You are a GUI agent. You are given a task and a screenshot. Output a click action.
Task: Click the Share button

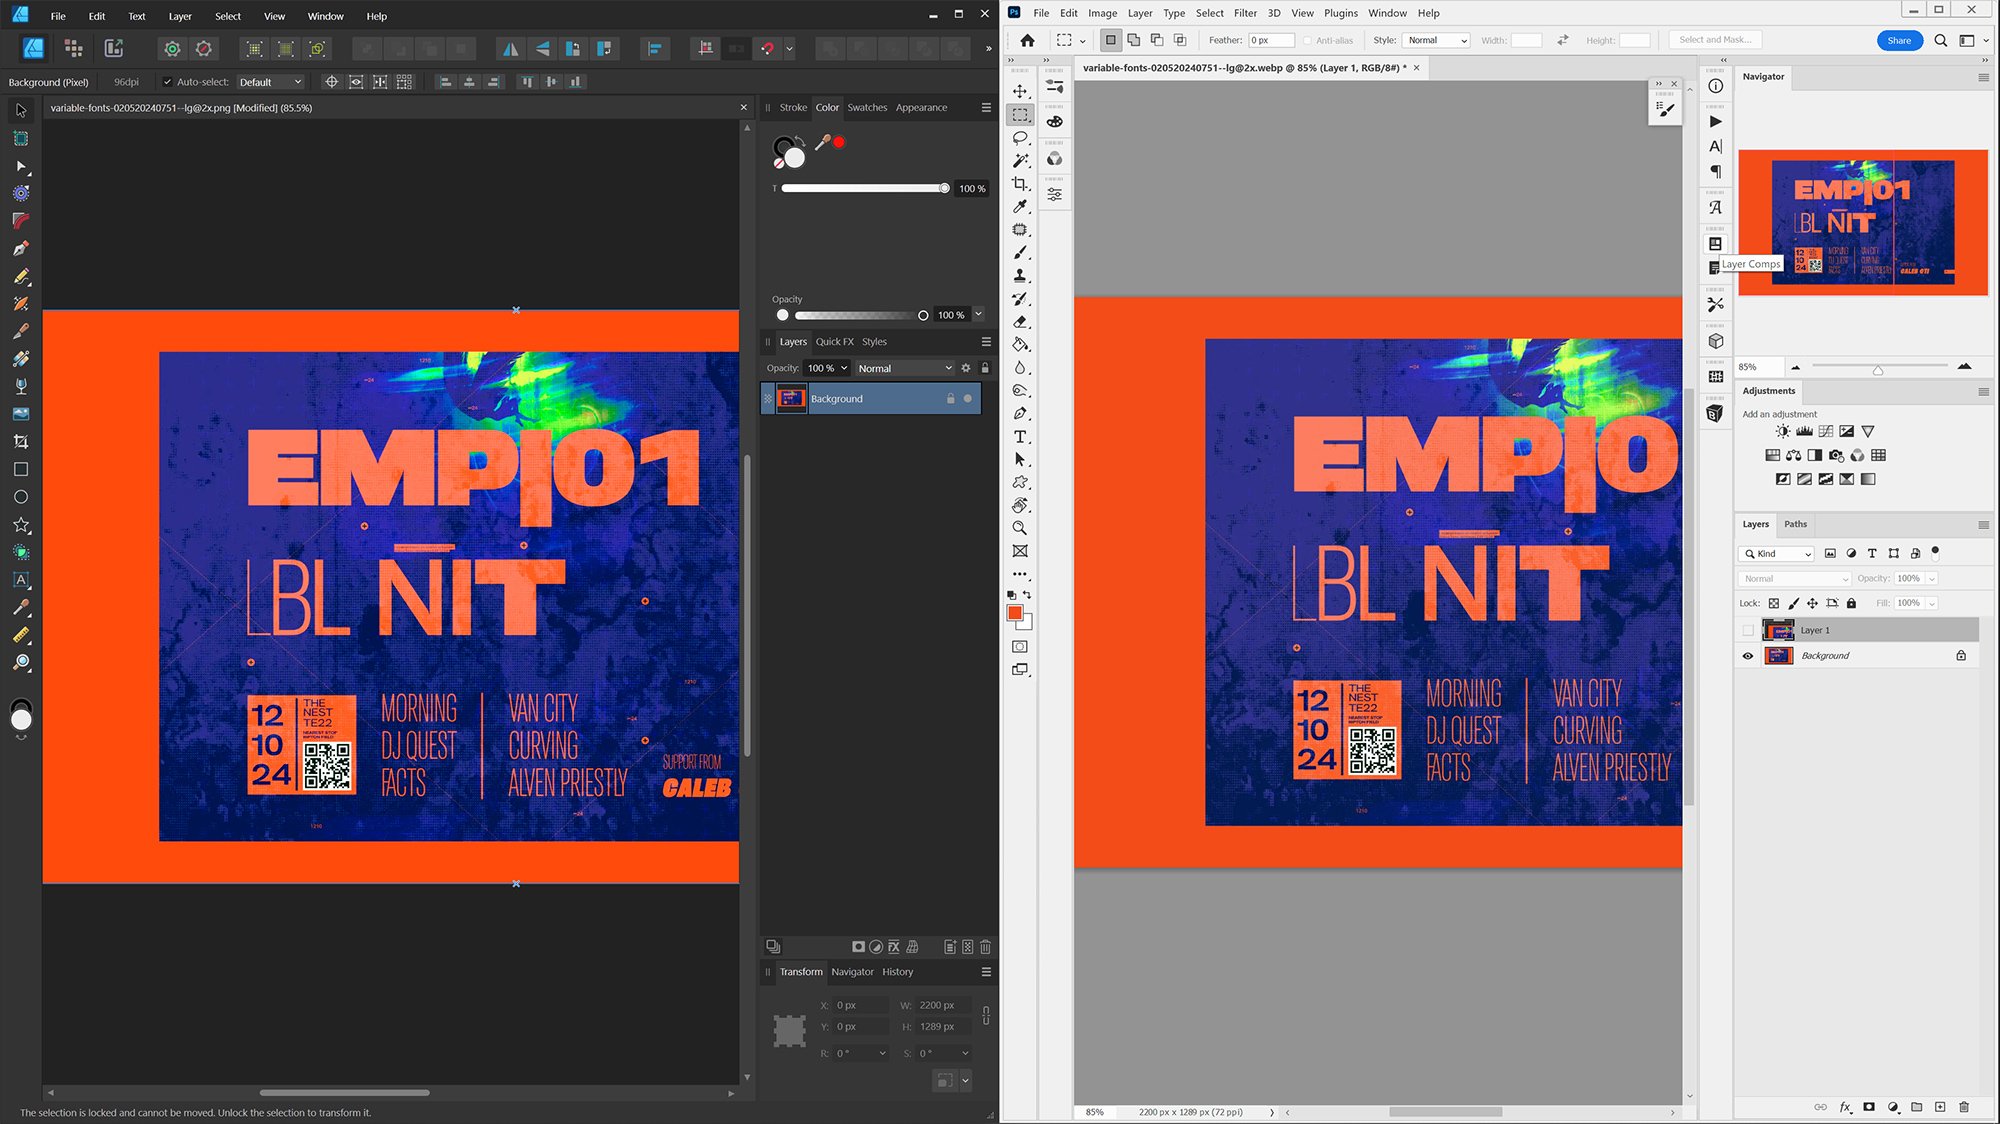(x=1899, y=40)
